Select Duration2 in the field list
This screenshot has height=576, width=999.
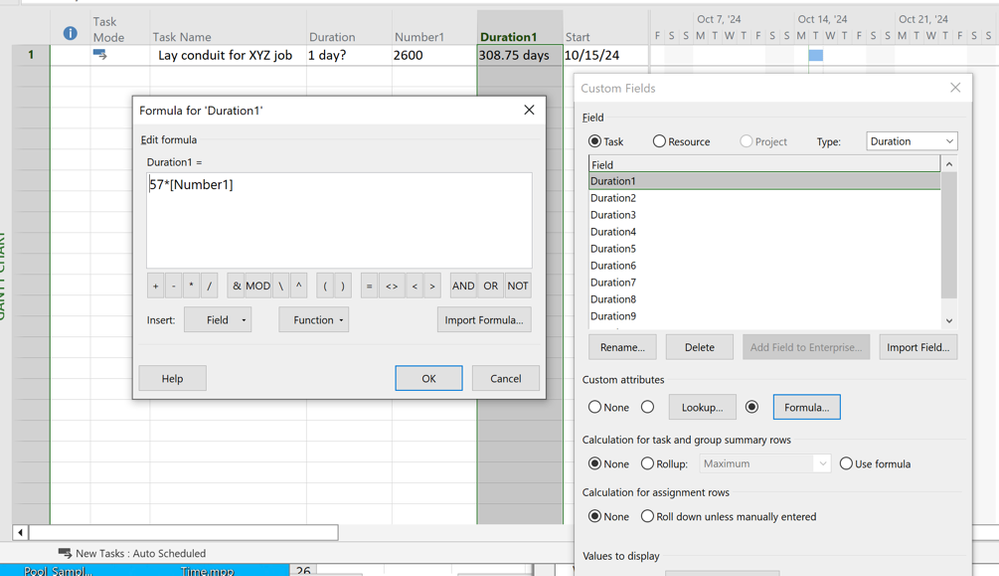pos(764,198)
